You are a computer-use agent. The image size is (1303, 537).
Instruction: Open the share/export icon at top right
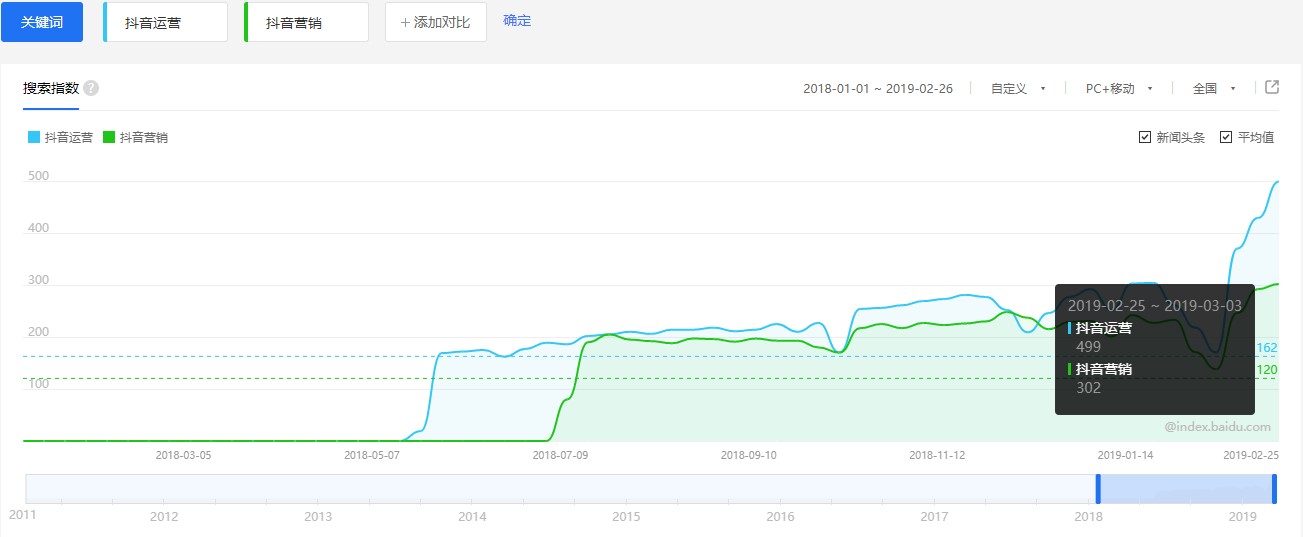[x=1272, y=87]
